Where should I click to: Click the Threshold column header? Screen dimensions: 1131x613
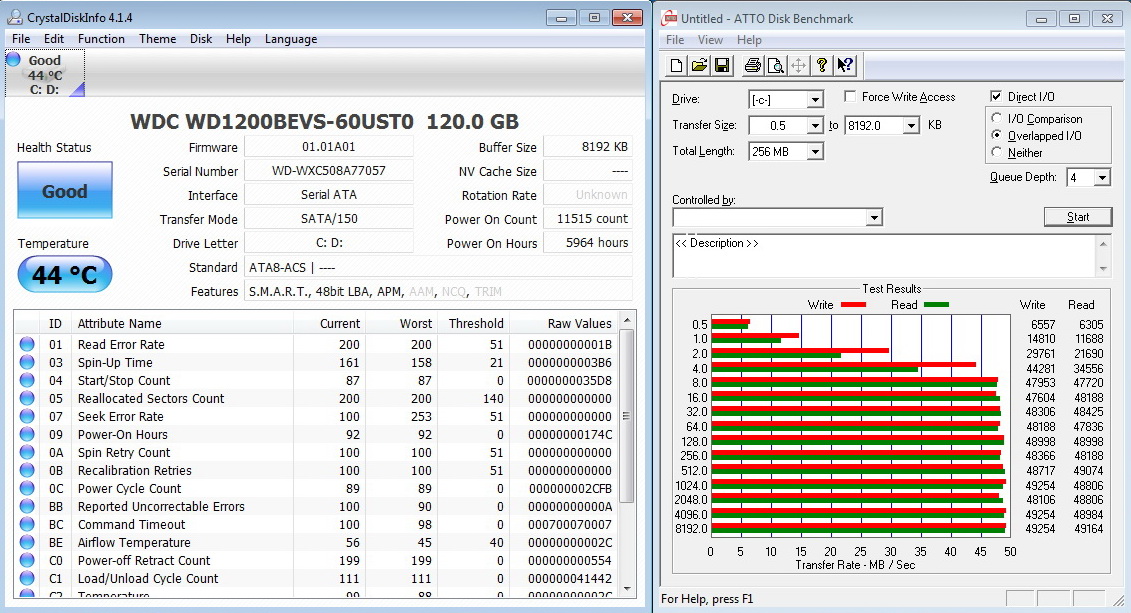474,324
